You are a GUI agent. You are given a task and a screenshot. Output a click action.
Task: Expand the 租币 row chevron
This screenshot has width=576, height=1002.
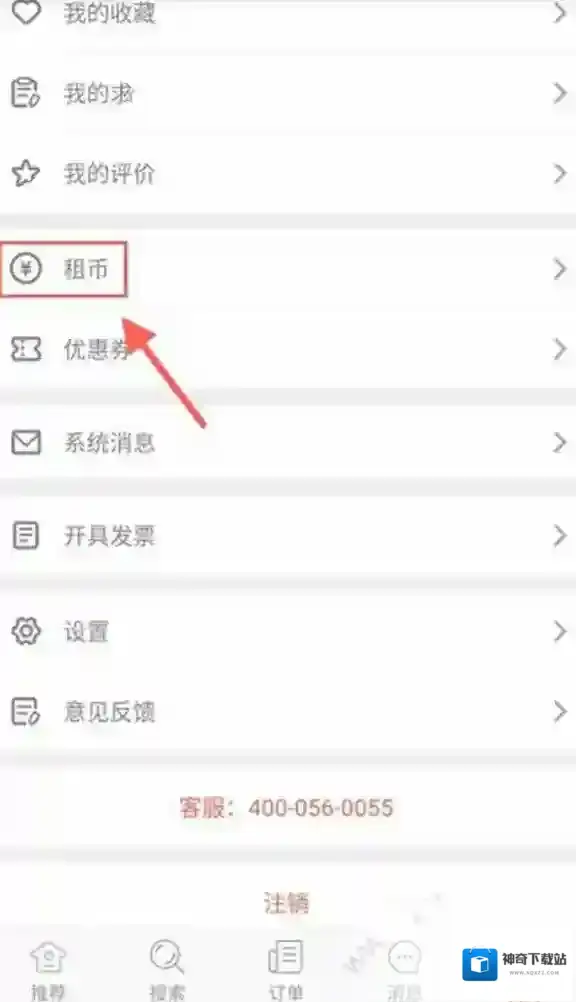click(560, 269)
